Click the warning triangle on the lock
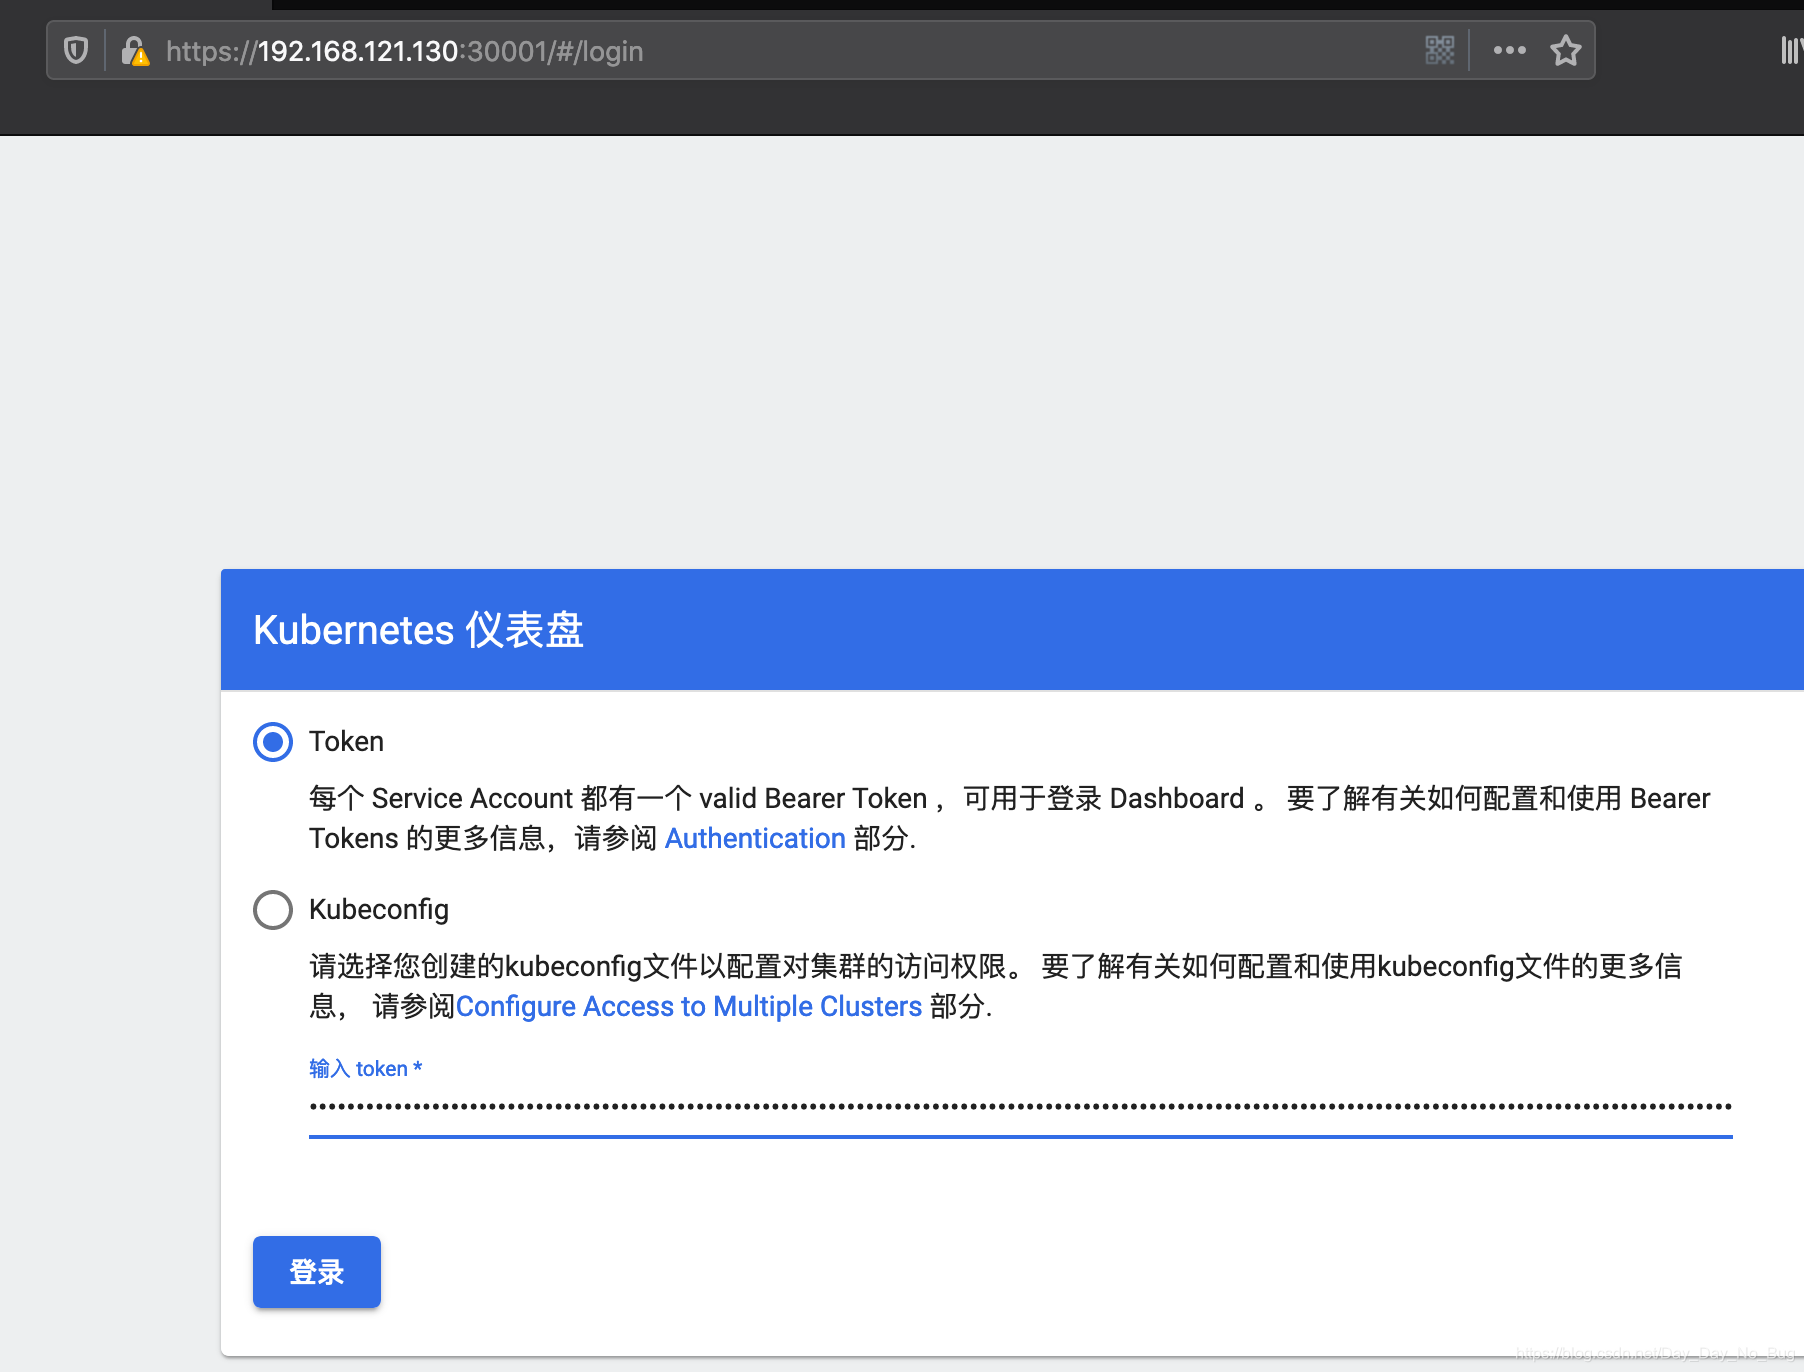This screenshot has height=1372, width=1804. tap(139, 56)
